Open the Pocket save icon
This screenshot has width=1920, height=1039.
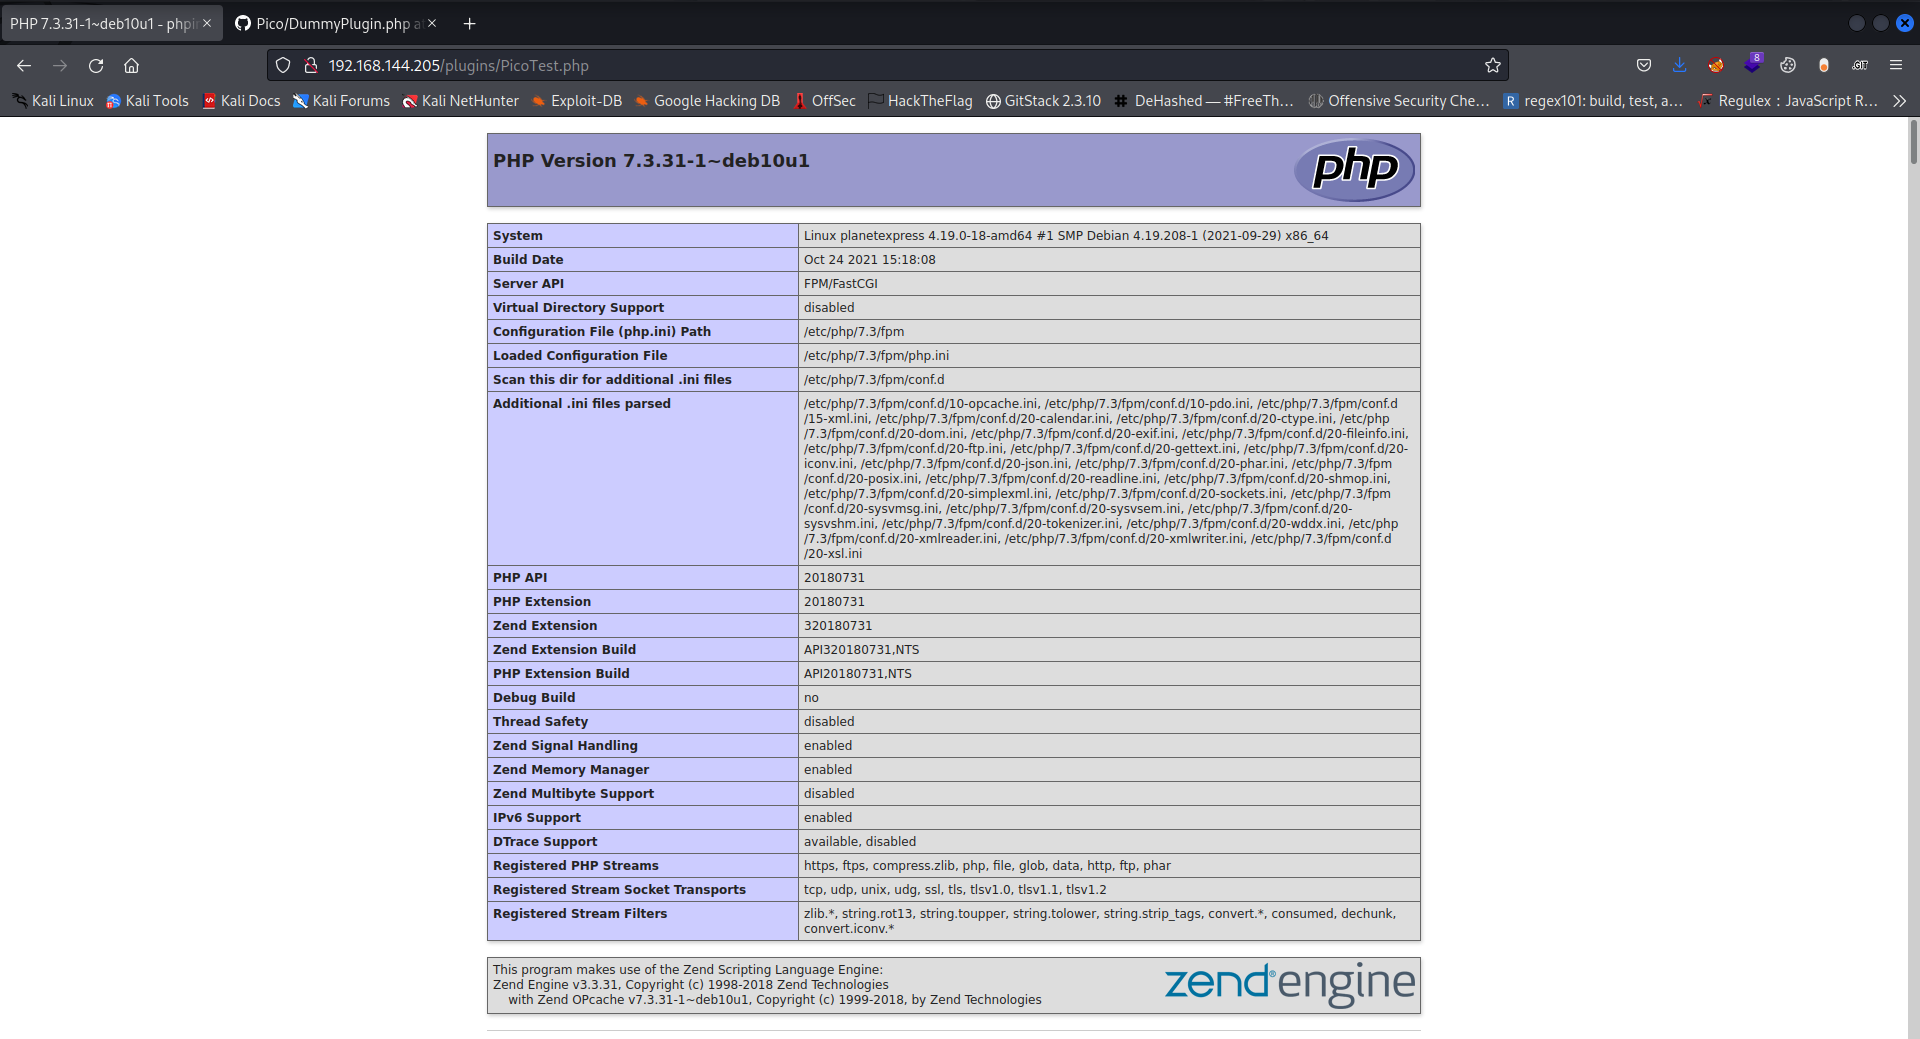click(1644, 65)
